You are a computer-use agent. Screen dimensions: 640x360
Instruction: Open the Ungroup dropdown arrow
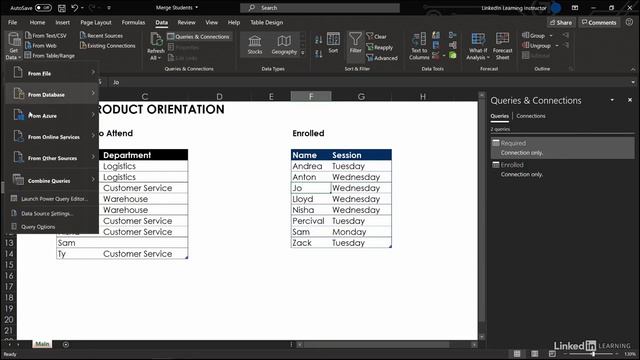(557, 46)
